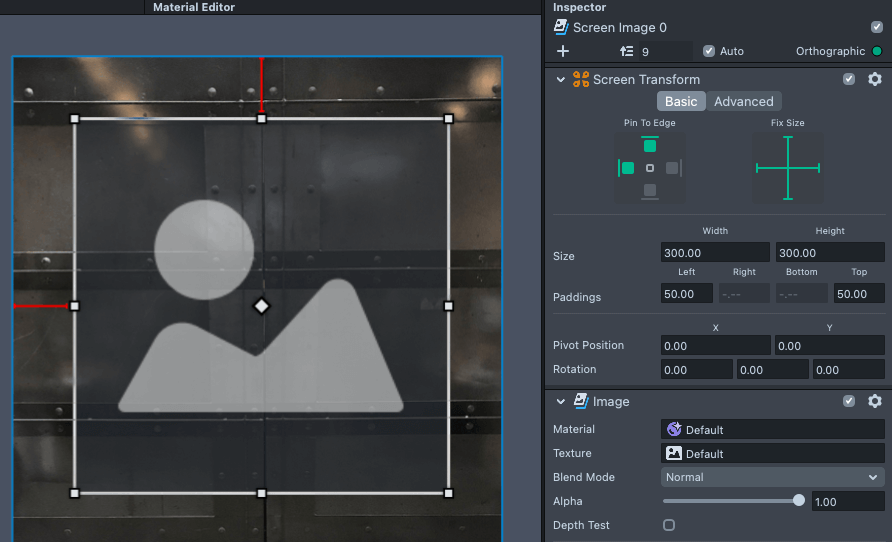The height and width of the screenshot is (542, 892).
Task: Enable the Depth Test checkbox
Action: click(669, 525)
